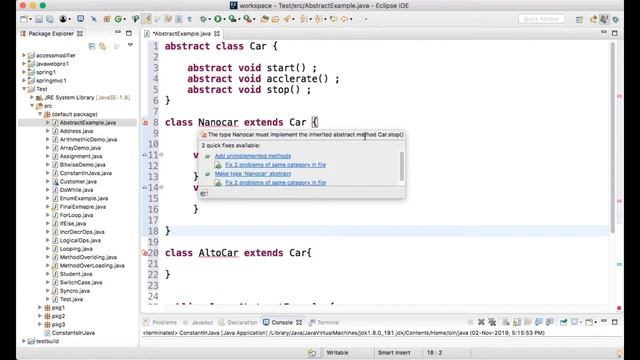Toggle code folding at line 14
This screenshot has height=360, width=640.
162,187
